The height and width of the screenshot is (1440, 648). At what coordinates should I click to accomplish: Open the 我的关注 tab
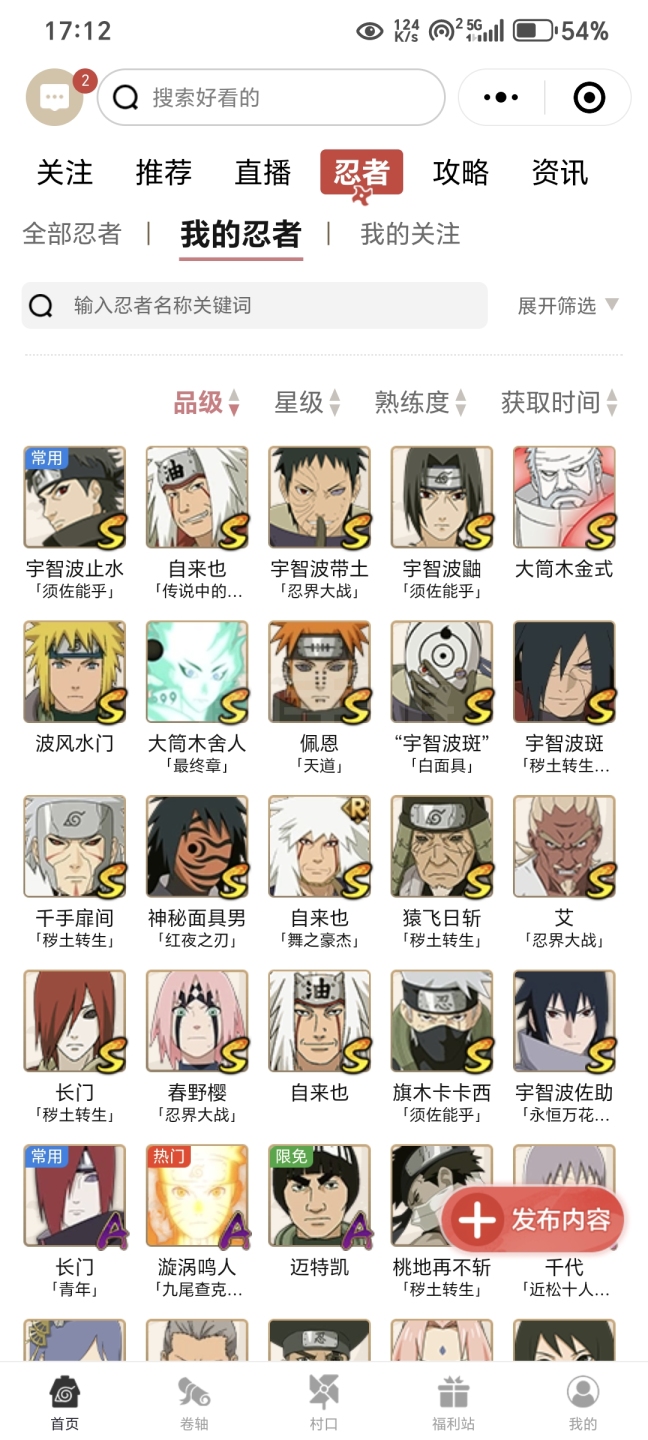point(410,234)
